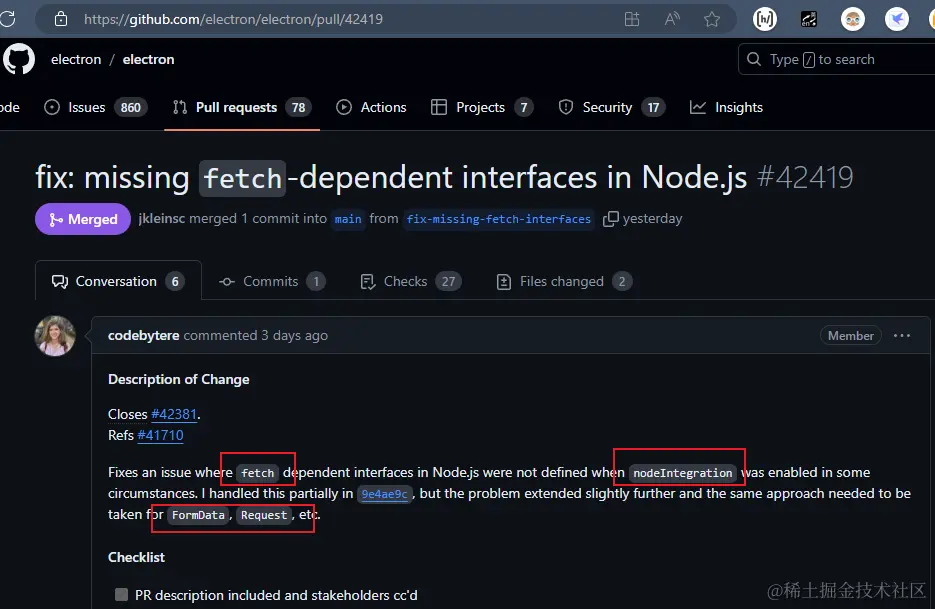Click the blue bird extension icon
The width and height of the screenshot is (935, 609).
click(x=896, y=19)
